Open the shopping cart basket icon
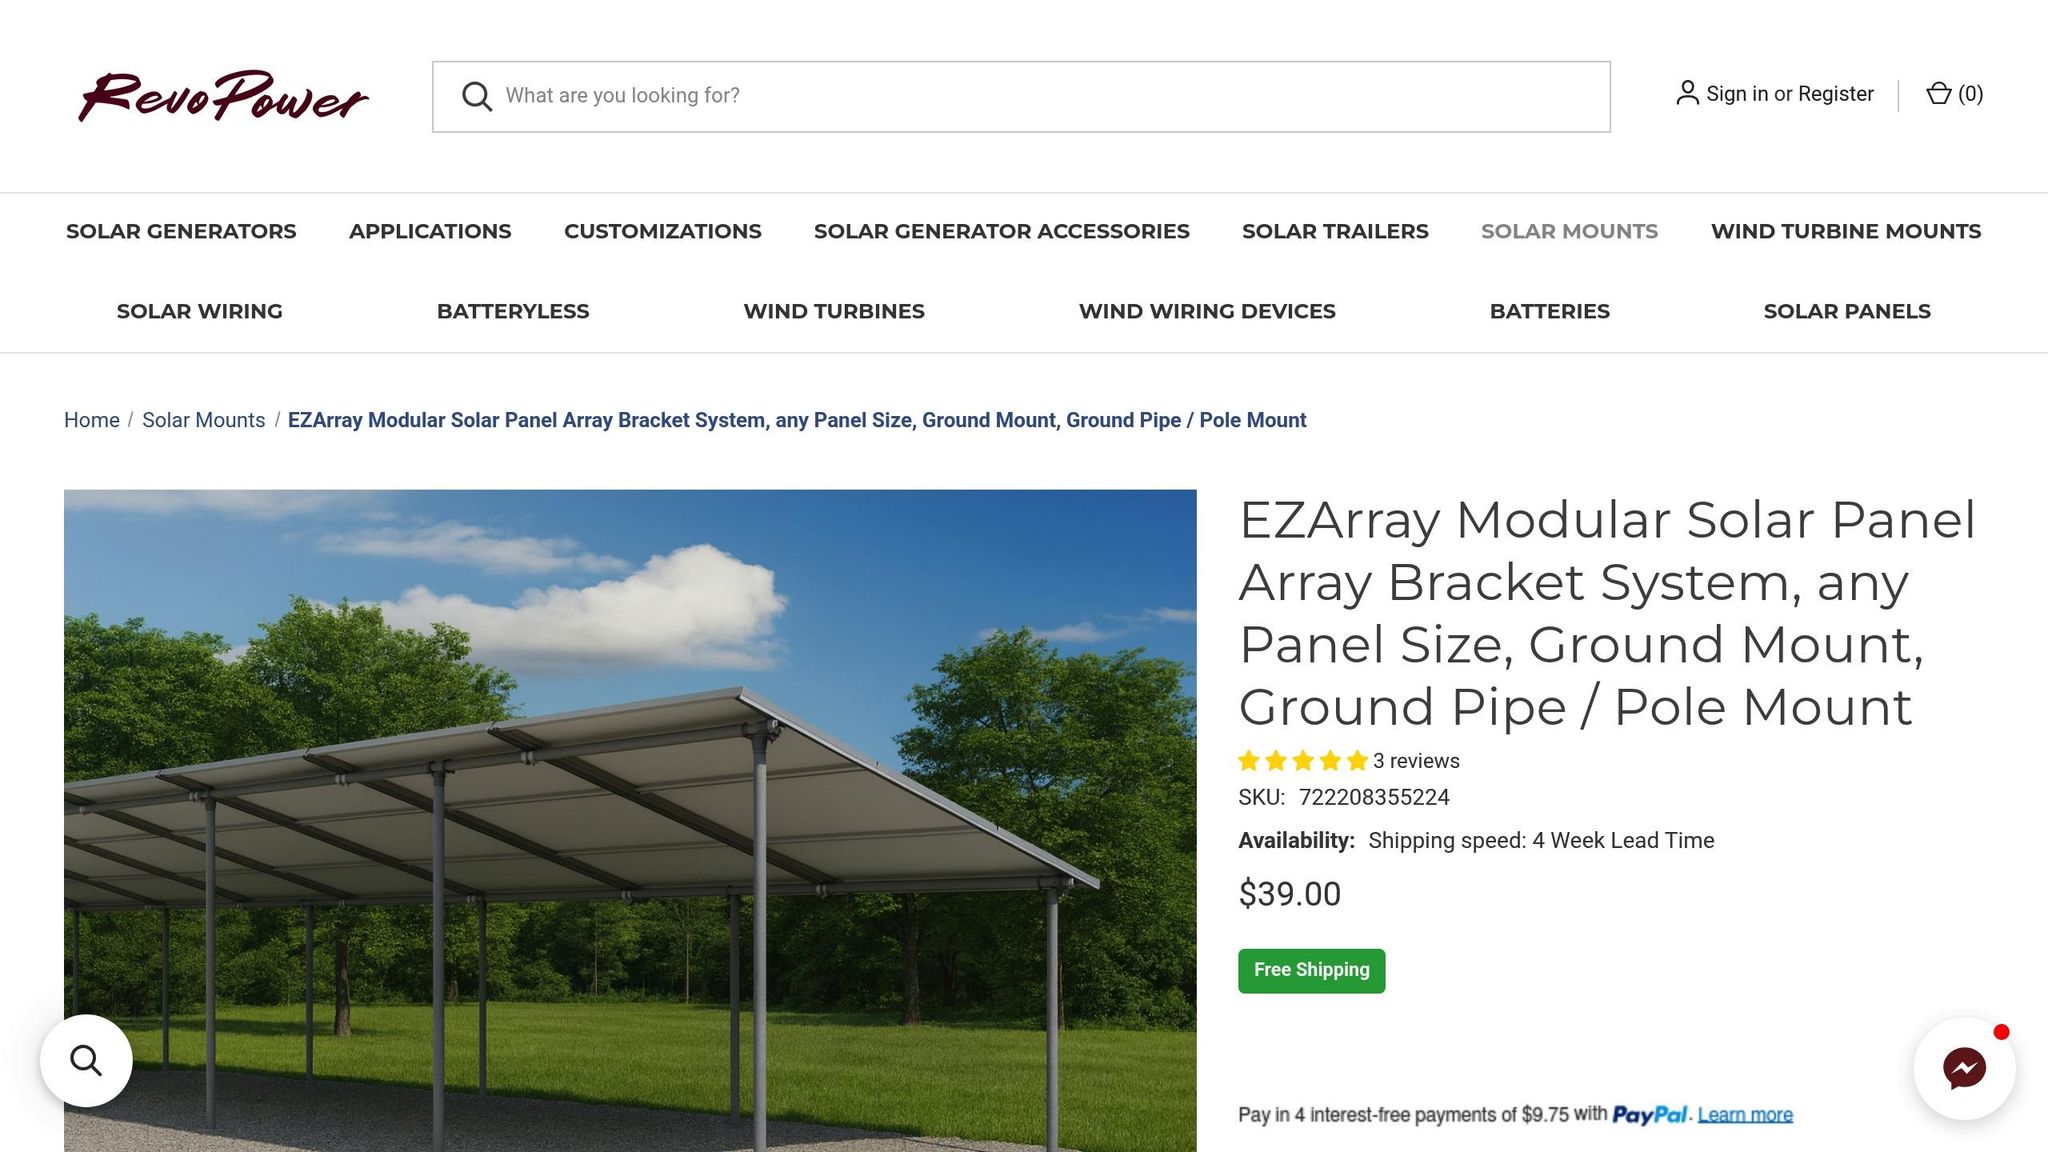The width and height of the screenshot is (2048, 1152). (x=1938, y=93)
